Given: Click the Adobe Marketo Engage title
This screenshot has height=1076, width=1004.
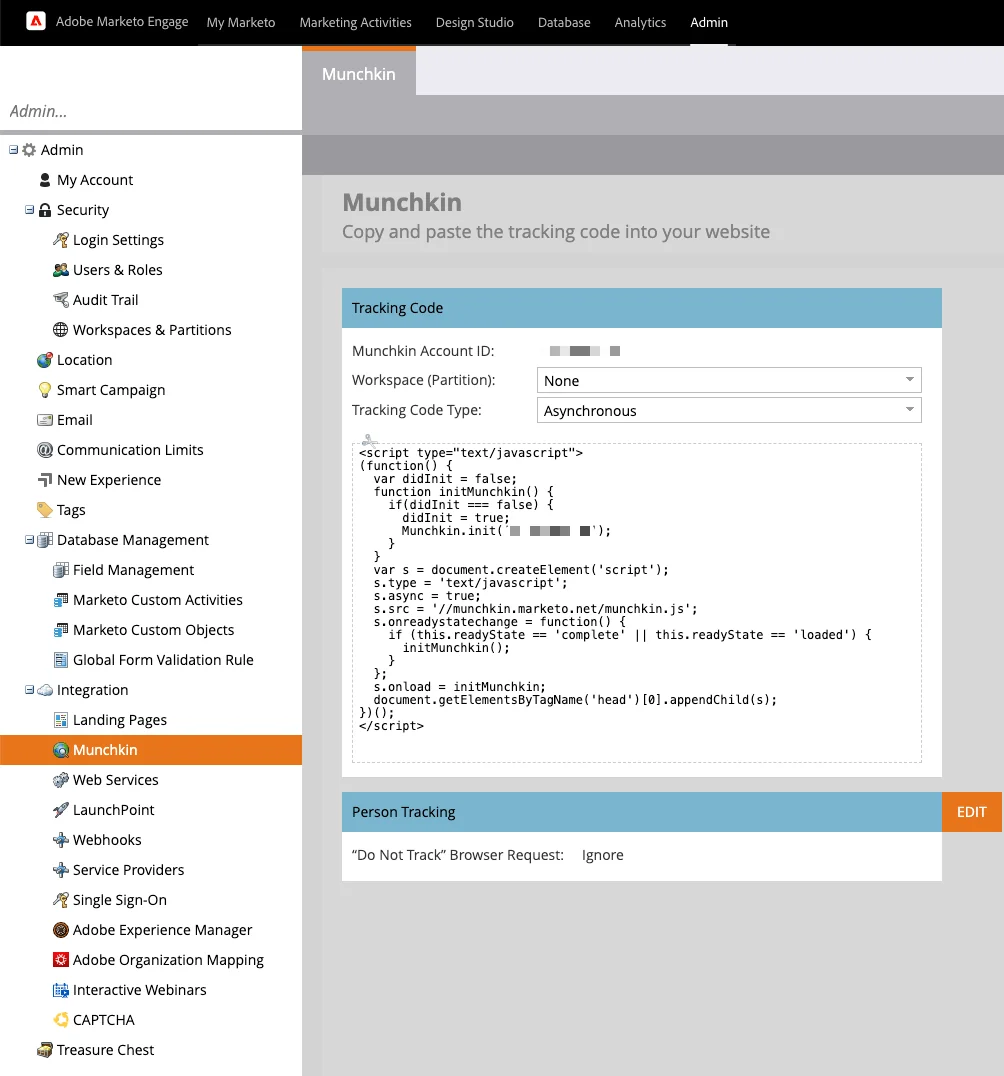Looking at the screenshot, I should [122, 21].
